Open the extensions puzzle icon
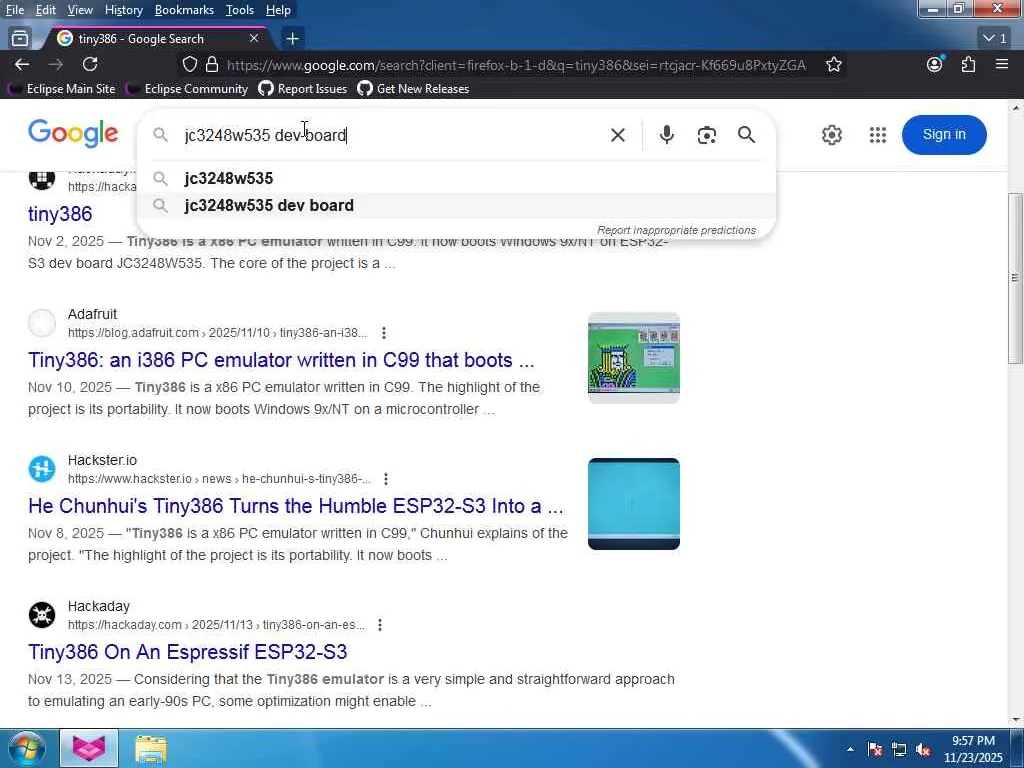This screenshot has width=1024, height=768. pos(968,64)
